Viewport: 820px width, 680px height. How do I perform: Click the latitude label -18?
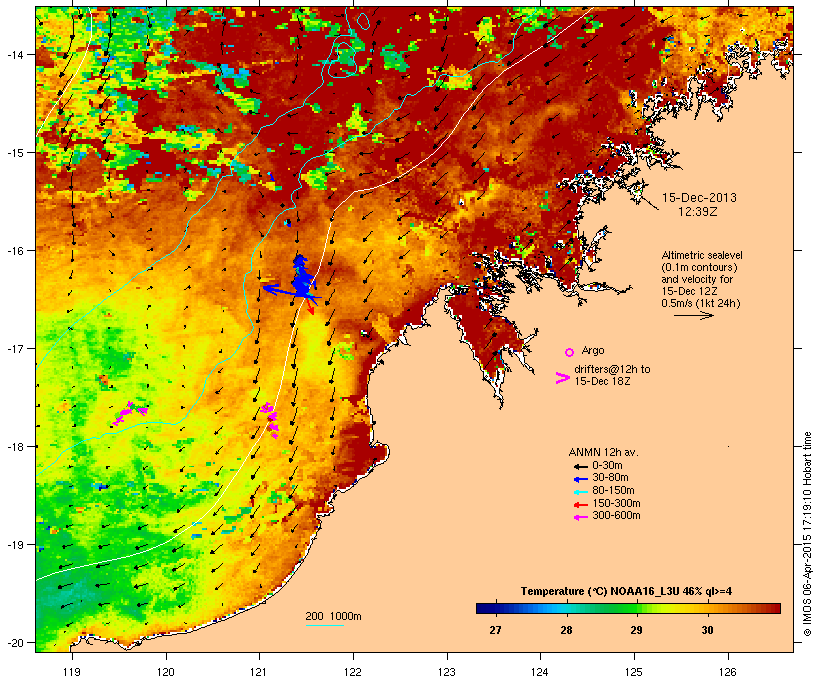14,447
